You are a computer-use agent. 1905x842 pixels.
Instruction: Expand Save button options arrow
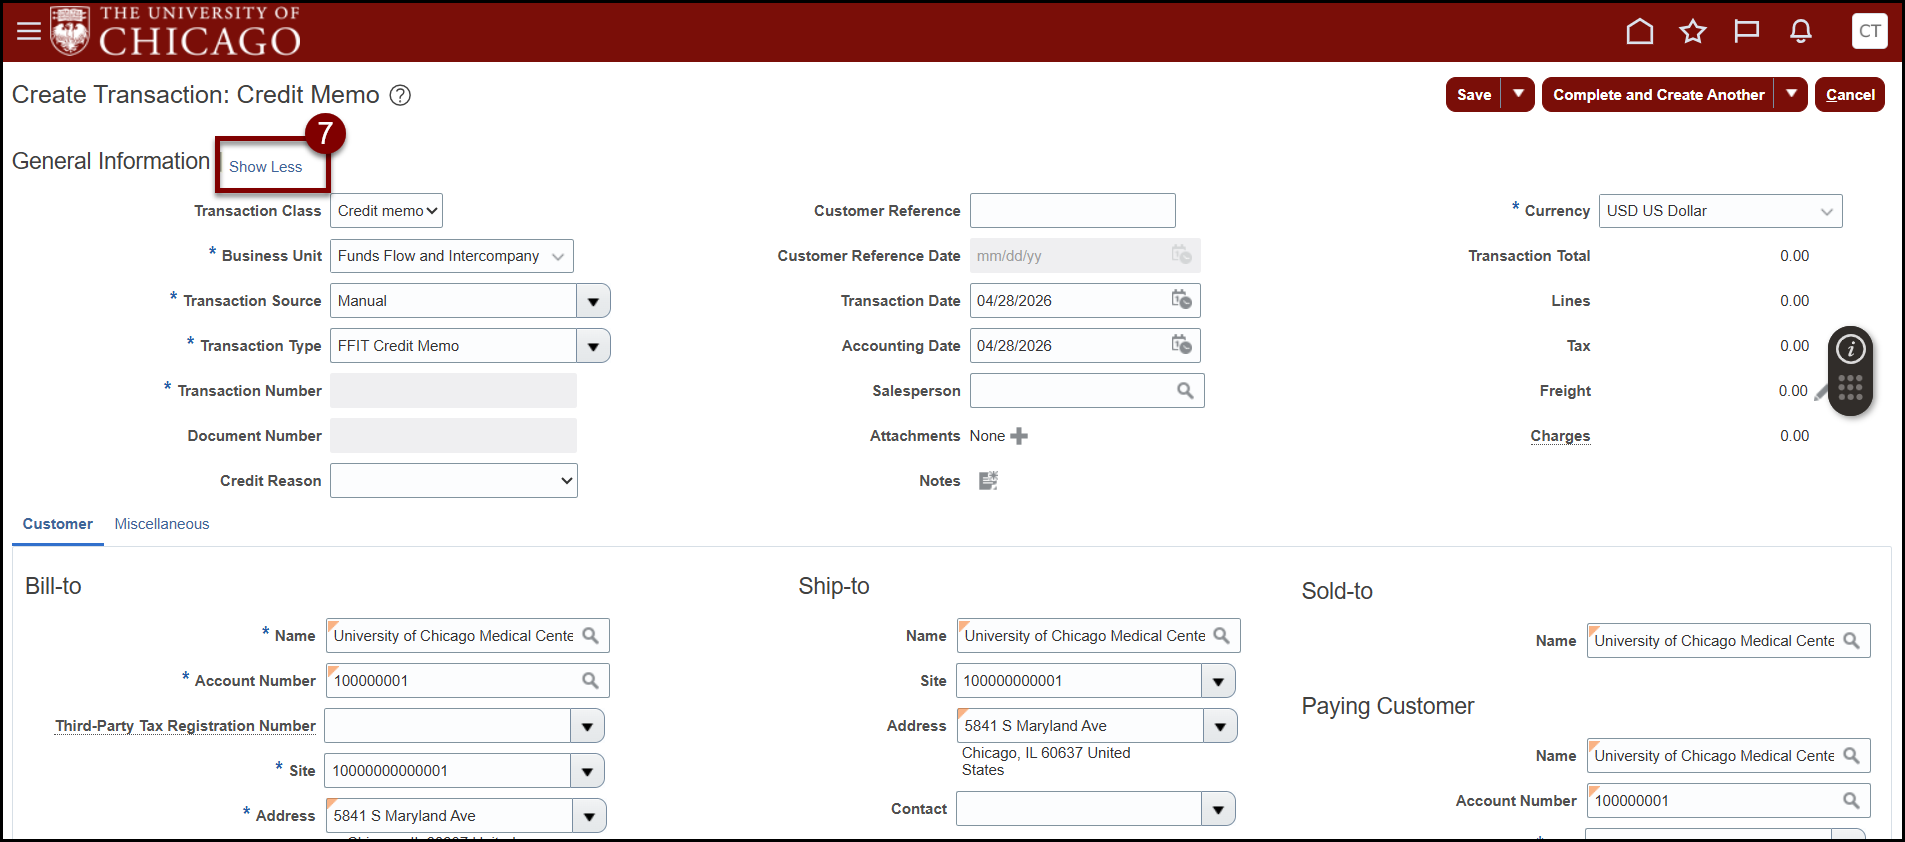click(x=1518, y=95)
